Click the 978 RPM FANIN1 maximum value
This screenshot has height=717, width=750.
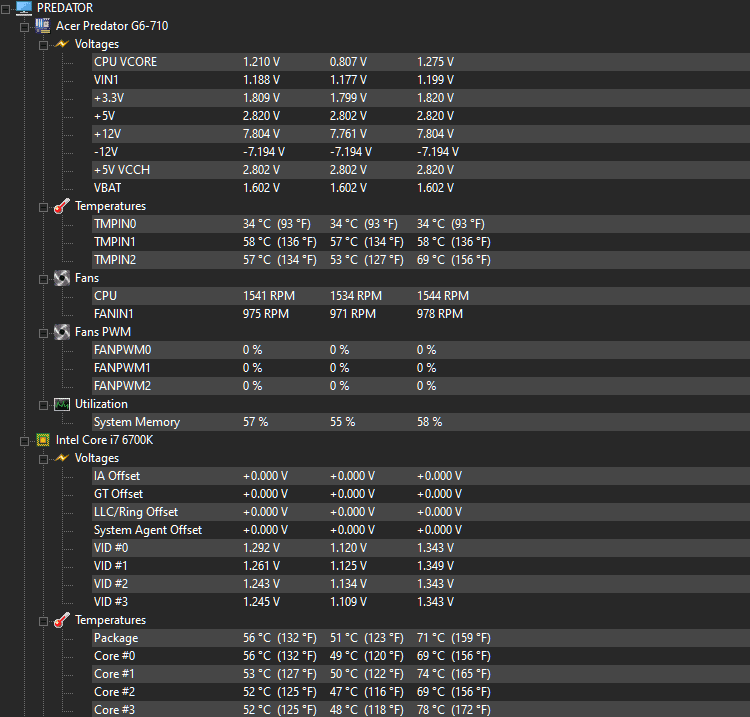point(440,314)
